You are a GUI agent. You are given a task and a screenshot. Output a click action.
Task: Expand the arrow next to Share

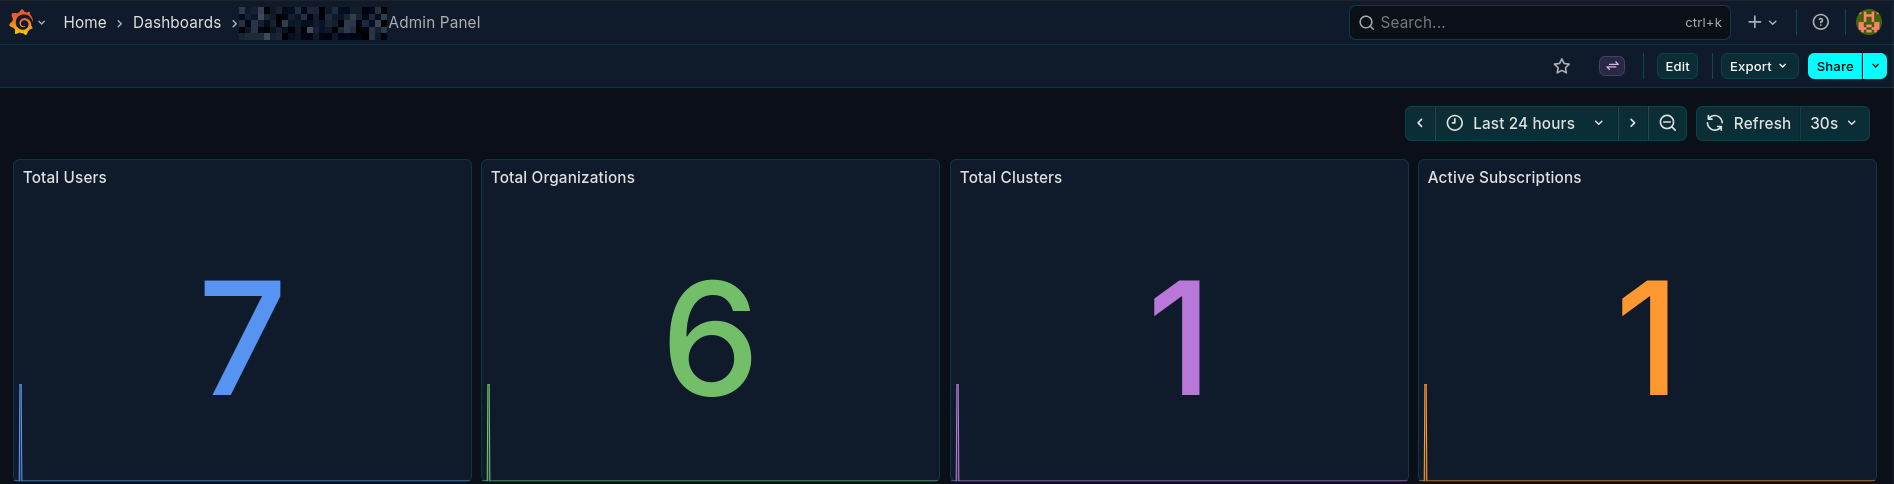[x=1875, y=67]
